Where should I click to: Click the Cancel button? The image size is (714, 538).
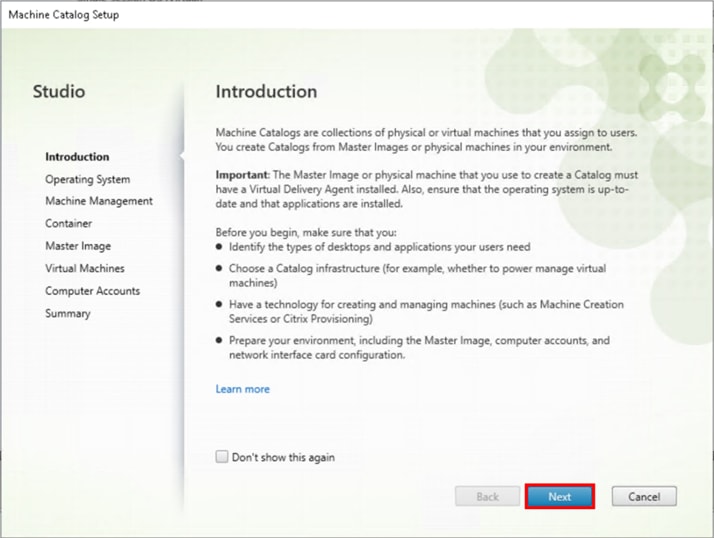(644, 496)
